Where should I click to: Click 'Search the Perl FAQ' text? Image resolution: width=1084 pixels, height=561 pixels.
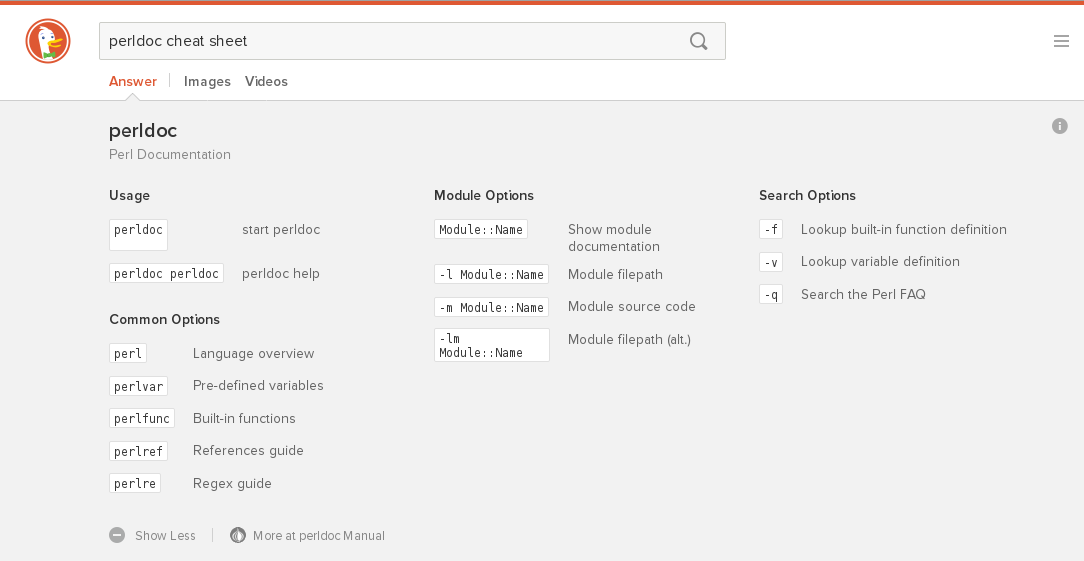[x=863, y=294]
